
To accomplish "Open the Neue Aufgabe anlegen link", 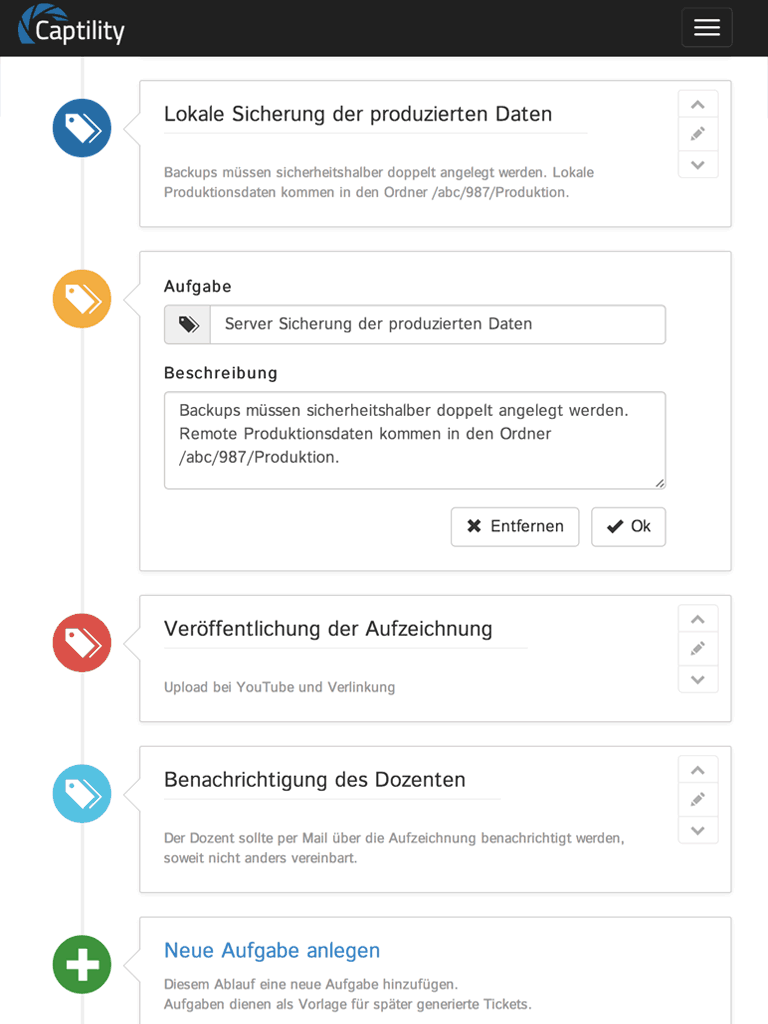I will coord(272,951).
